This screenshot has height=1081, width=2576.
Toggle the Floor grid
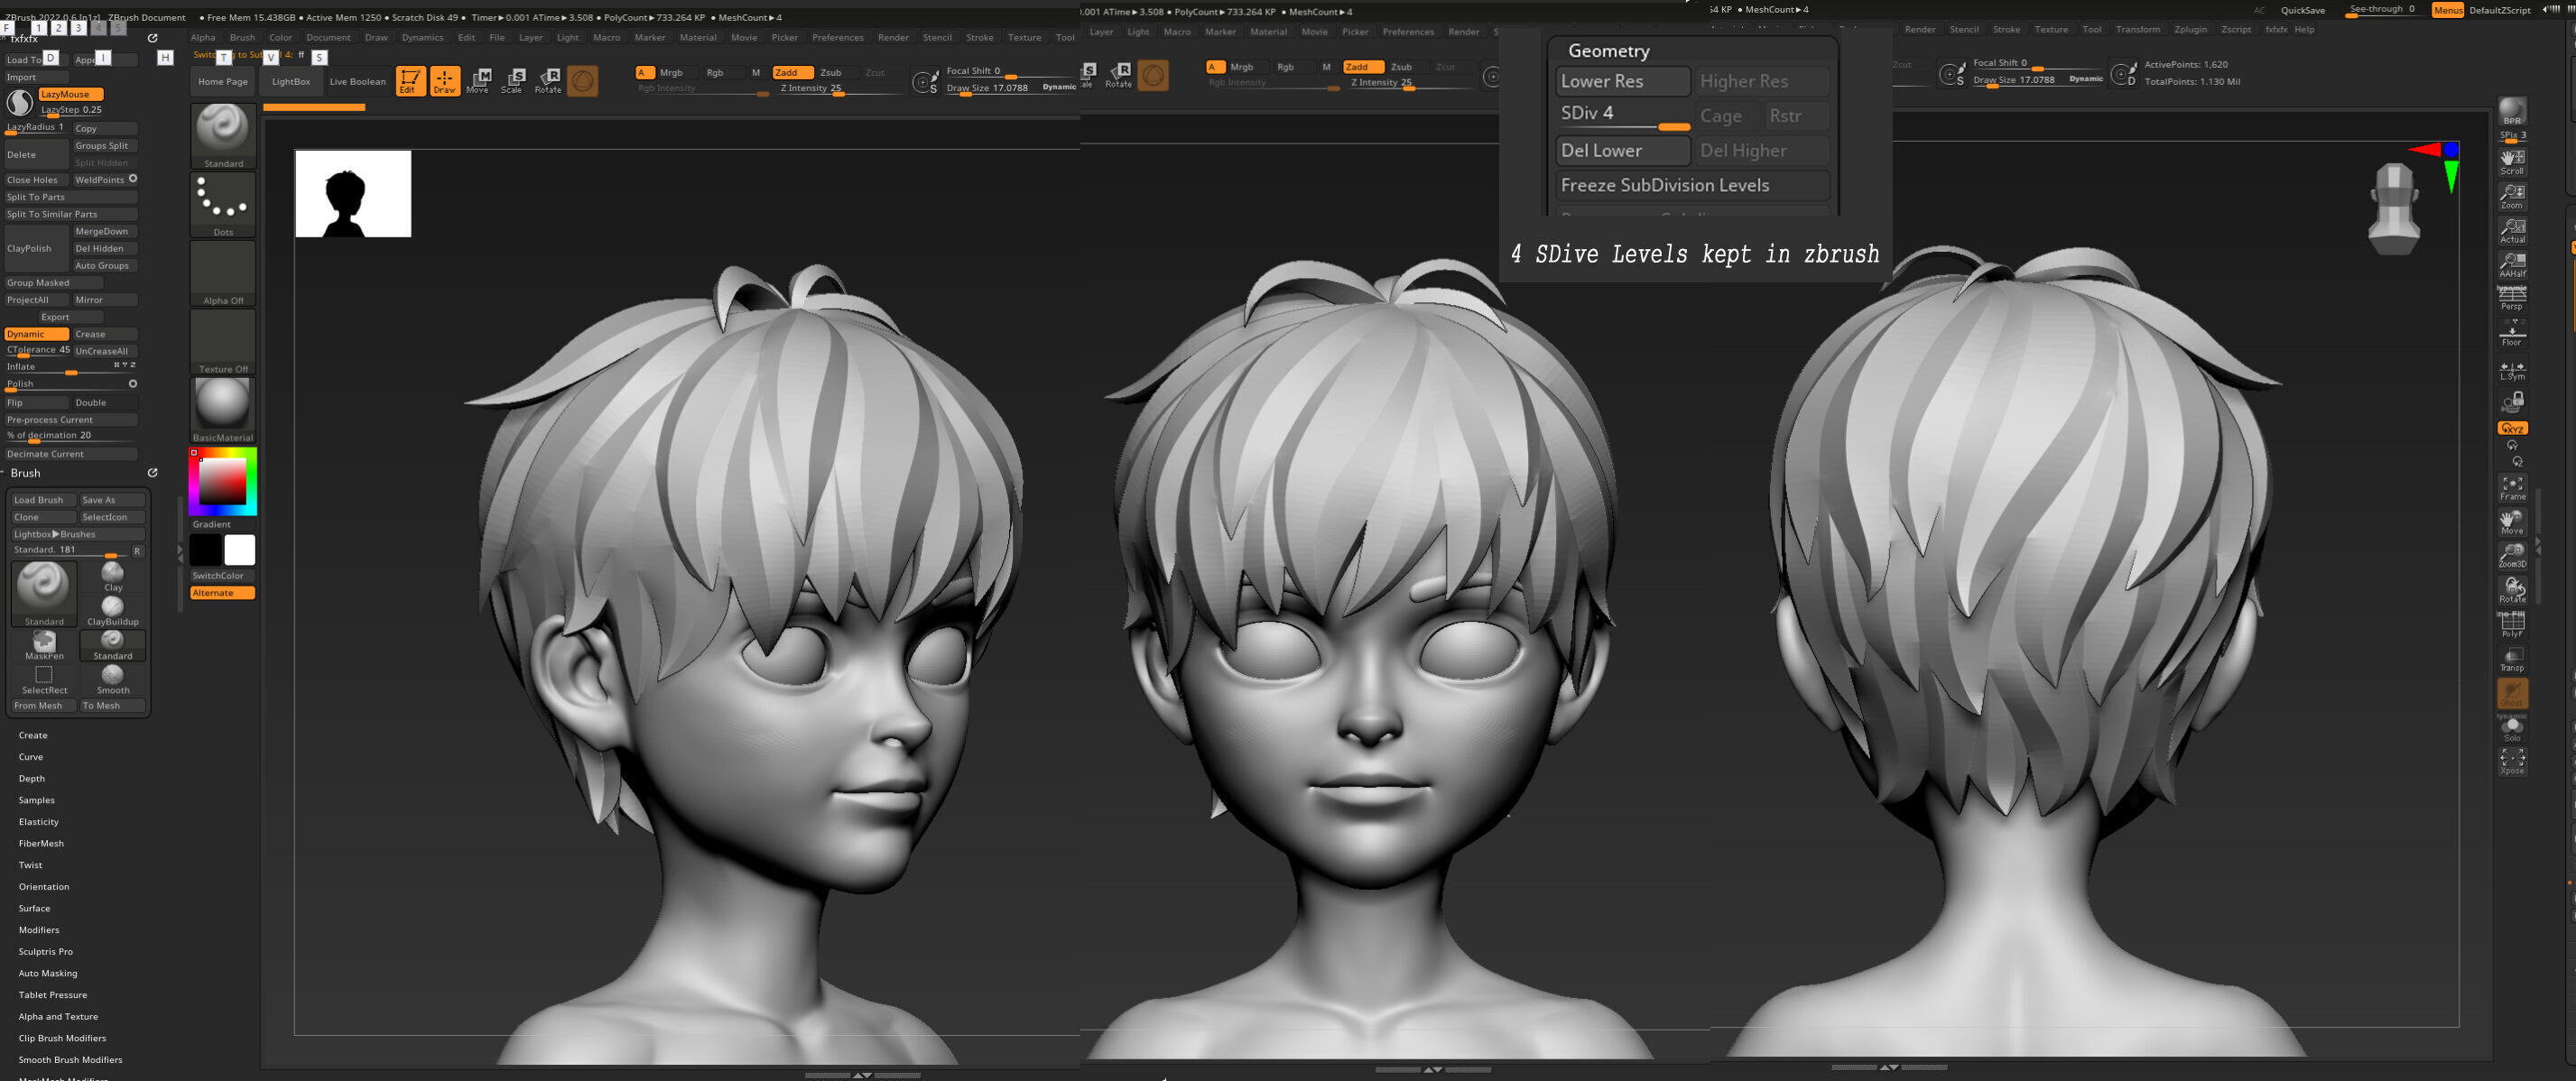2512,334
